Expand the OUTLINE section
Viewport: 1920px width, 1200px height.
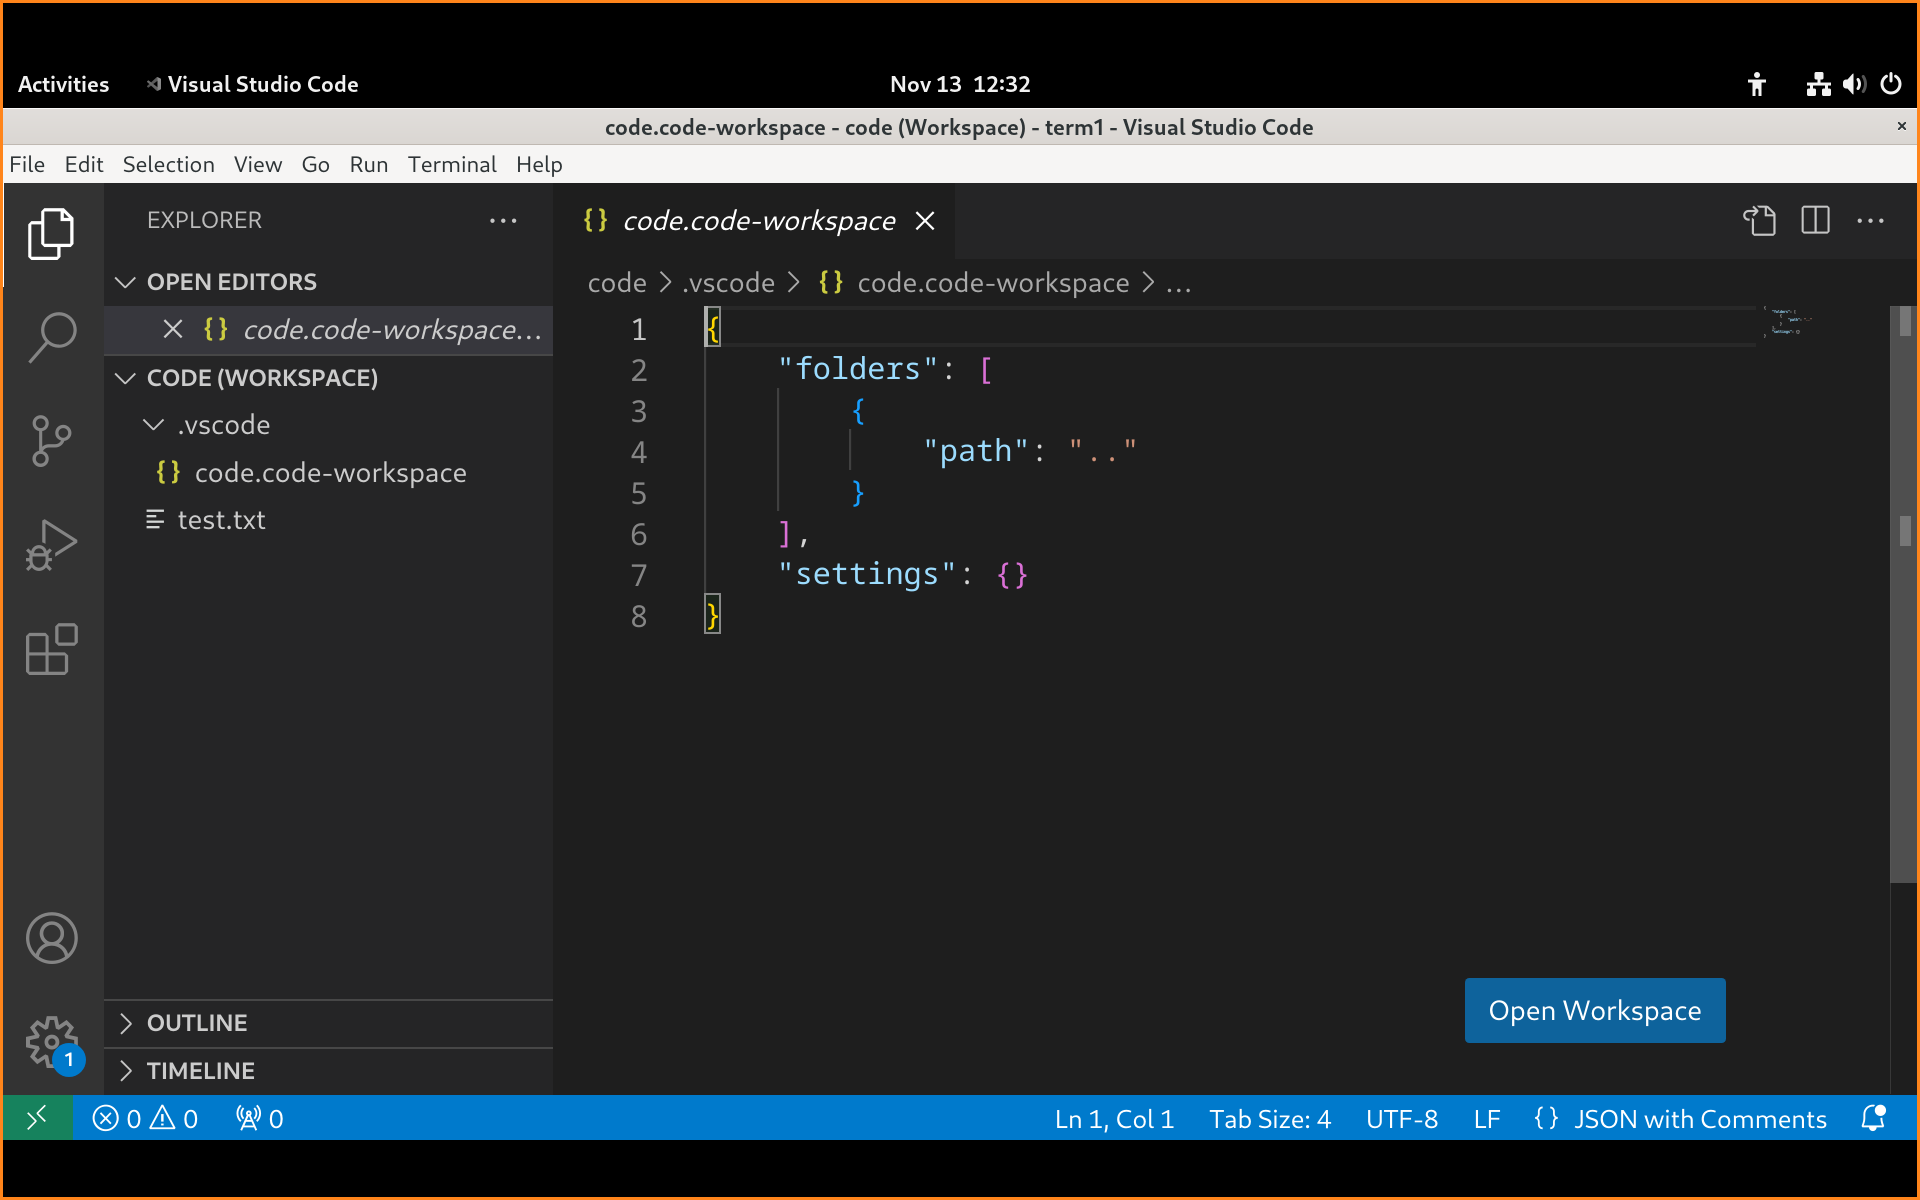pos(197,1023)
